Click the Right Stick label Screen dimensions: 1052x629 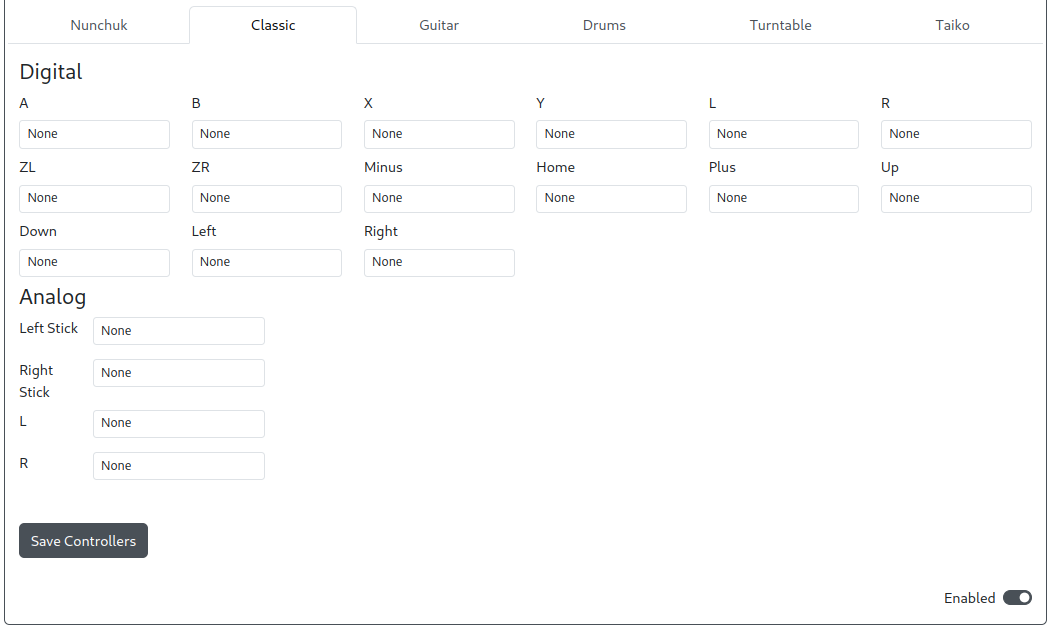(36, 381)
